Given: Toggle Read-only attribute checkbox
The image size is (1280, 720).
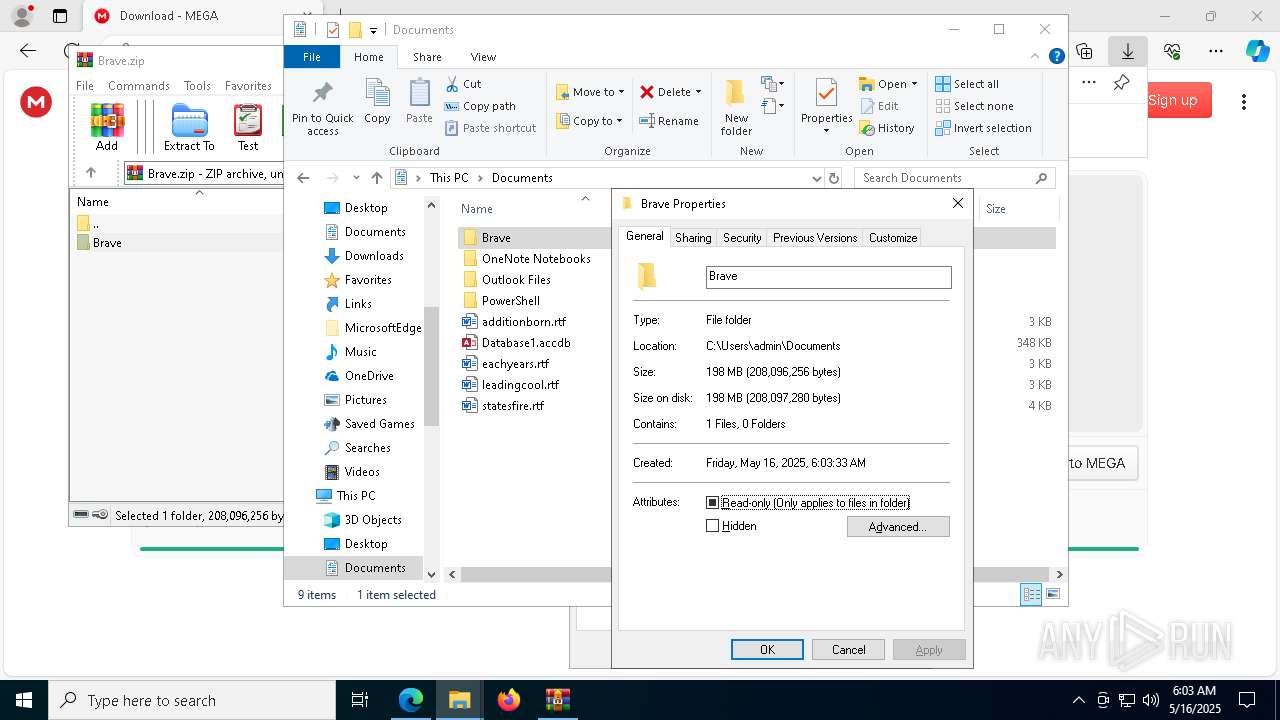Looking at the screenshot, I should [x=713, y=503].
